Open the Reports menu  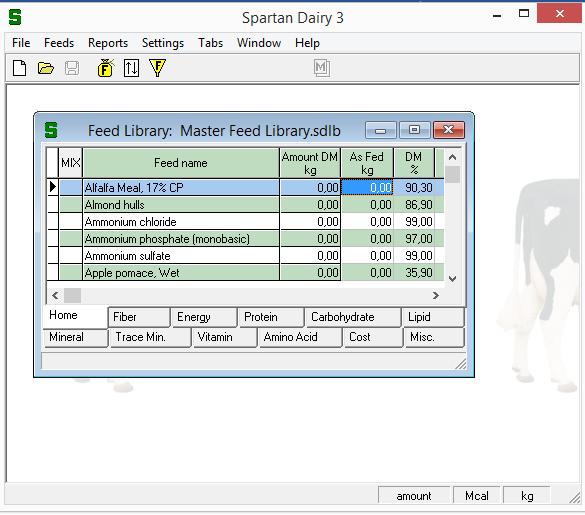click(108, 43)
